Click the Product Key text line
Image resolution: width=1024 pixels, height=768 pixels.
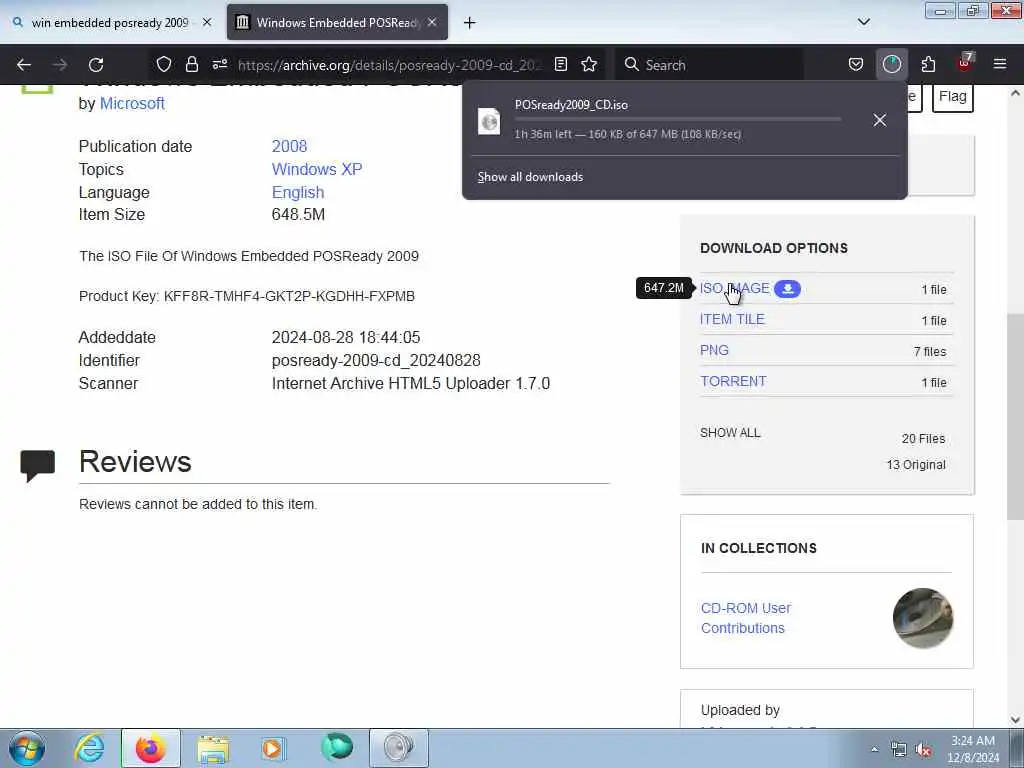247,296
